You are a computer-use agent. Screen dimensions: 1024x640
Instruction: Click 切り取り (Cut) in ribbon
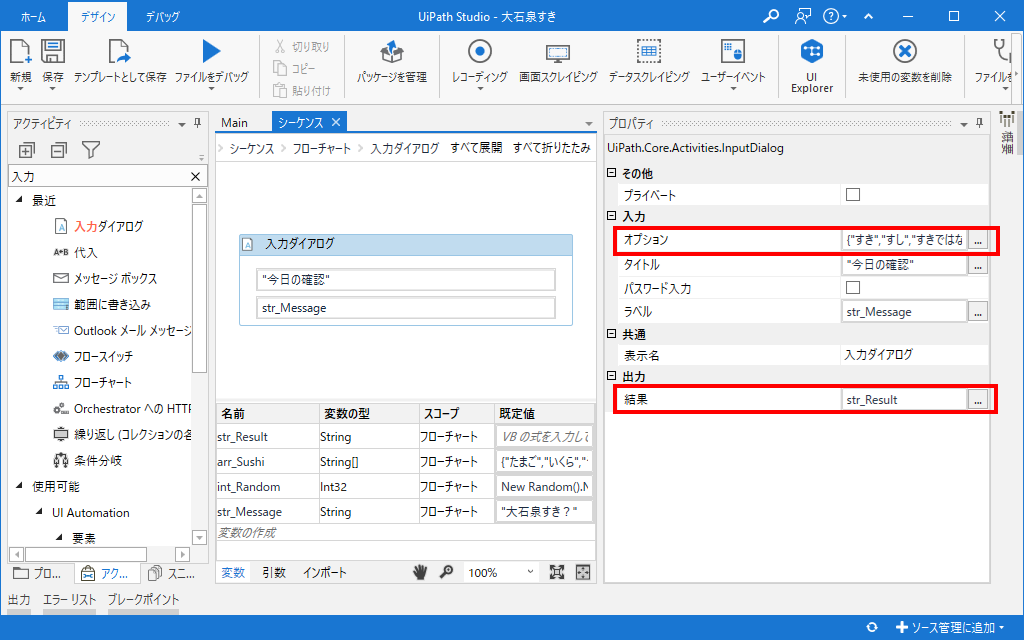302,46
